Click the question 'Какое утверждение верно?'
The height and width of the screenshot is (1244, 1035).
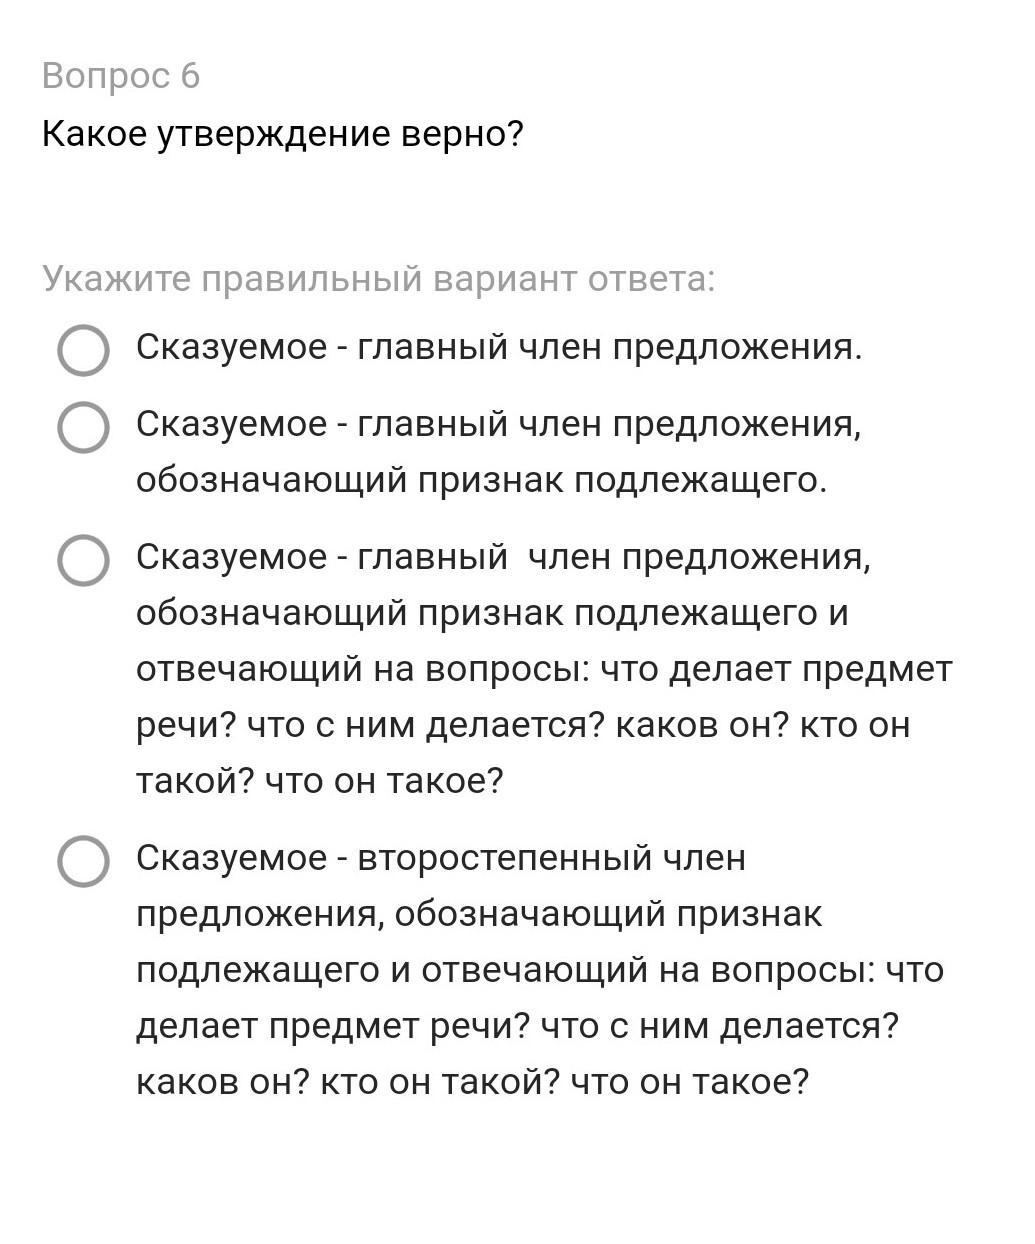click(x=283, y=134)
